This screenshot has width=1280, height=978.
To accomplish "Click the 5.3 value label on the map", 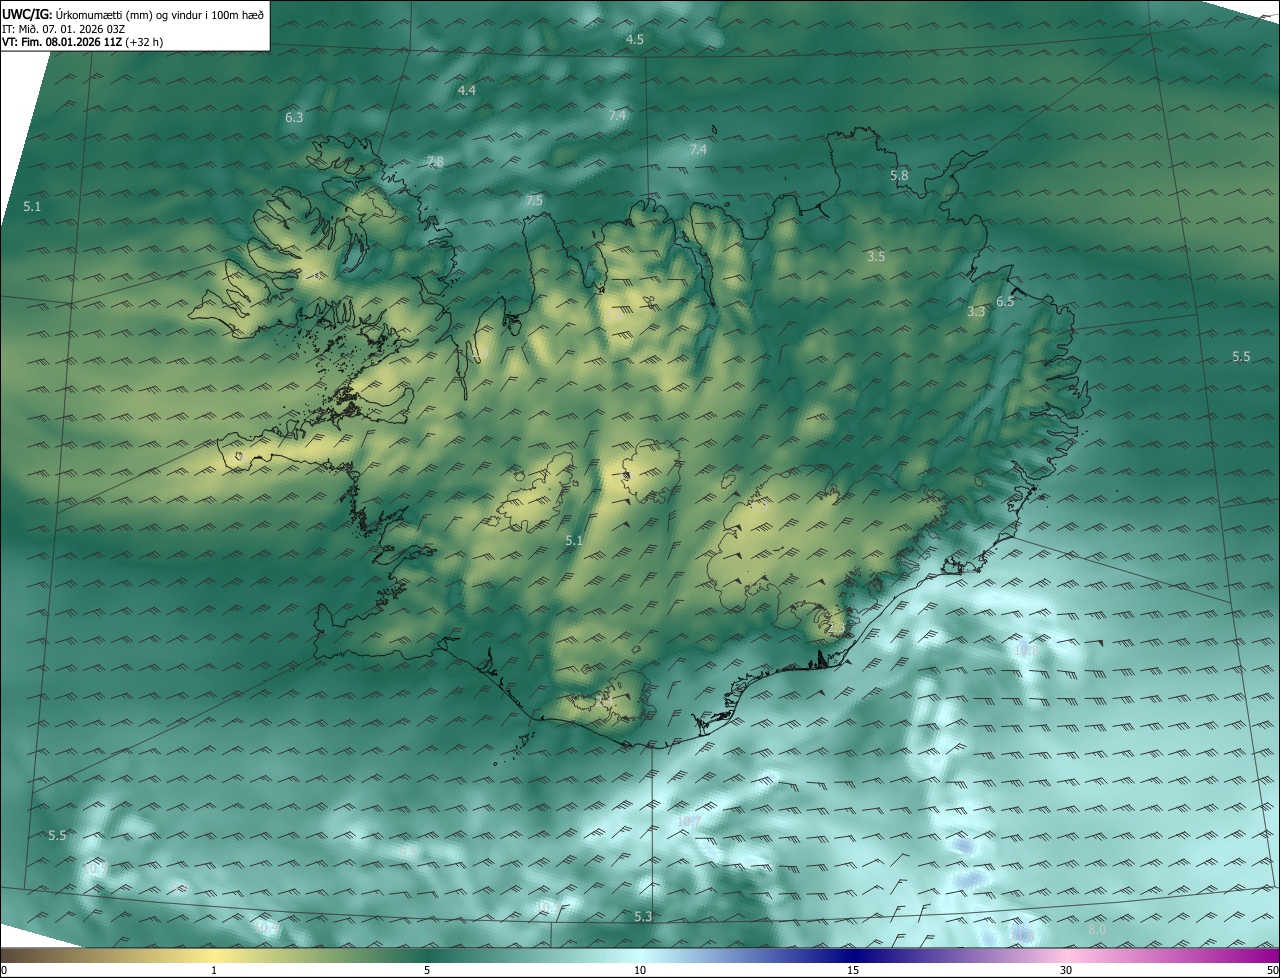I will (x=643, y=917).
